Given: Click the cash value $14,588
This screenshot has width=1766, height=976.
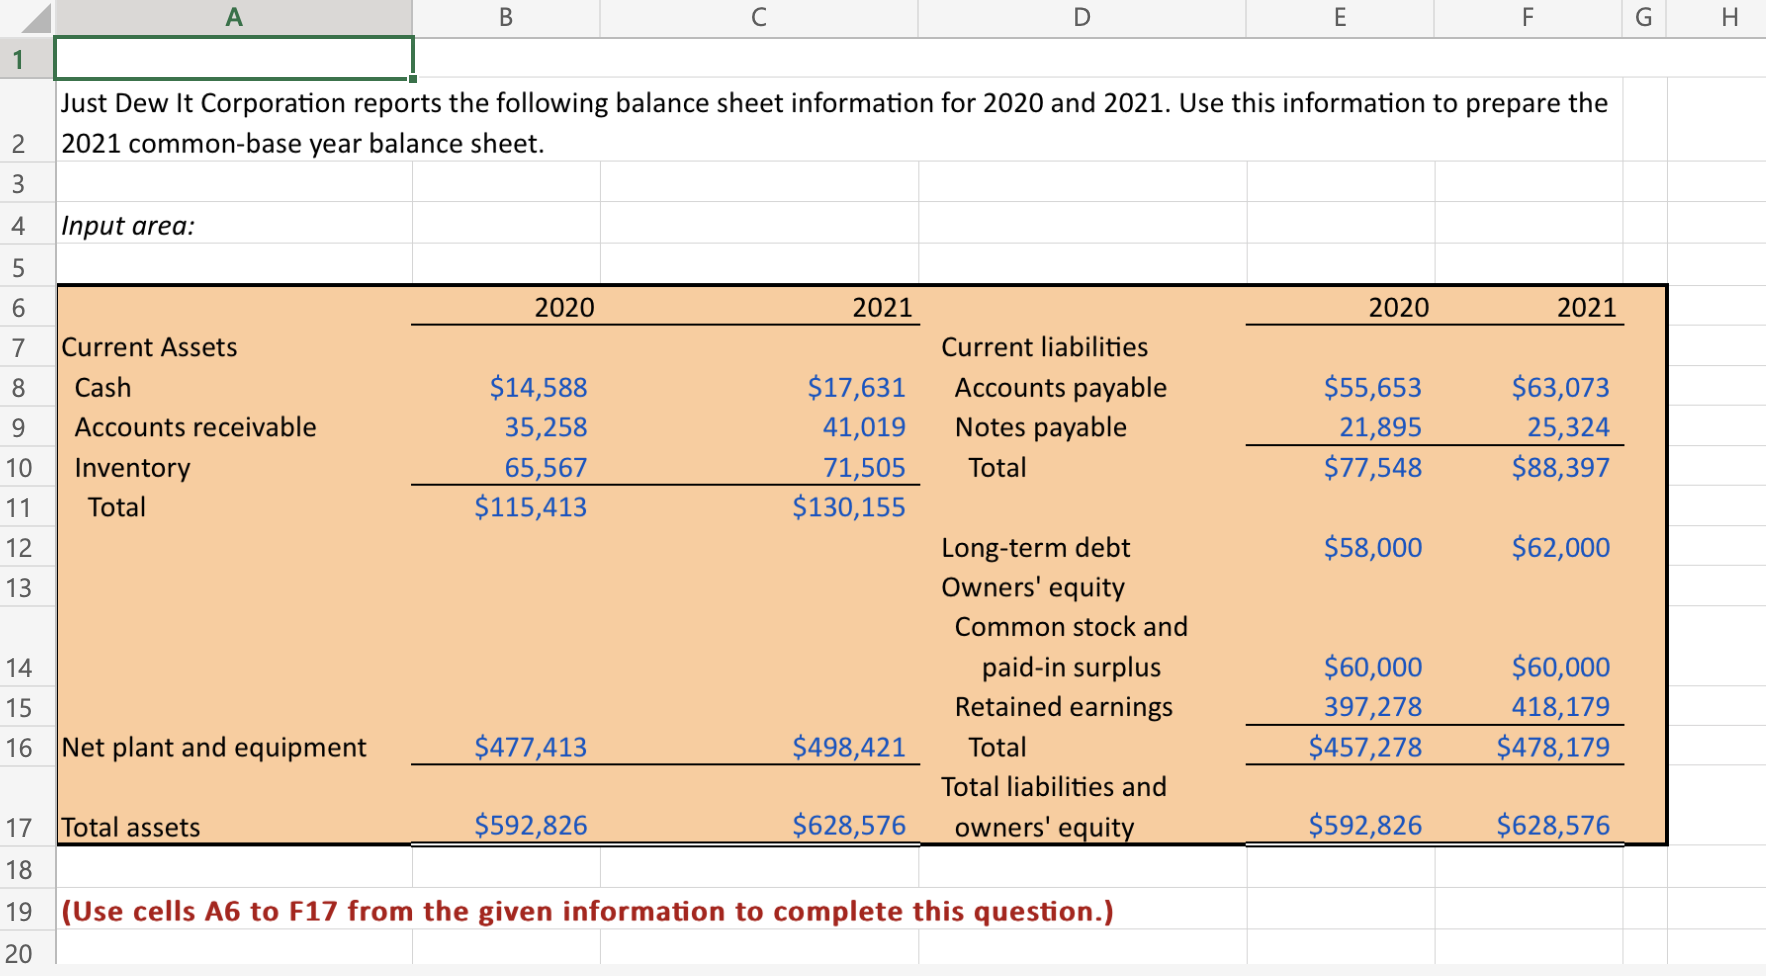Looking at the screenshot, I should click(538, 387).
